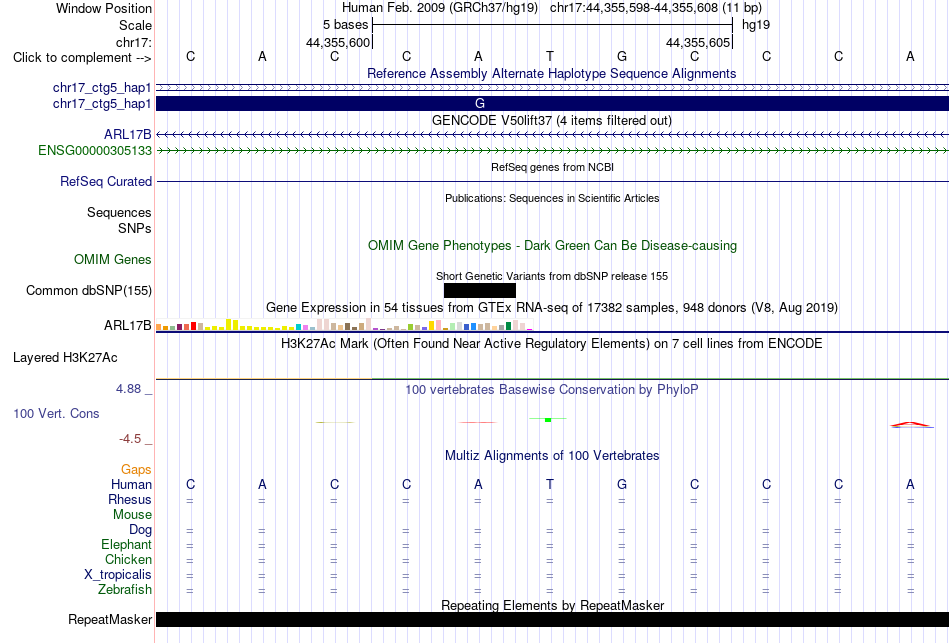
Task: Click the 'Human Feb. 2009 (GRCh37/hg19)' position header
Action: (440, 8)
